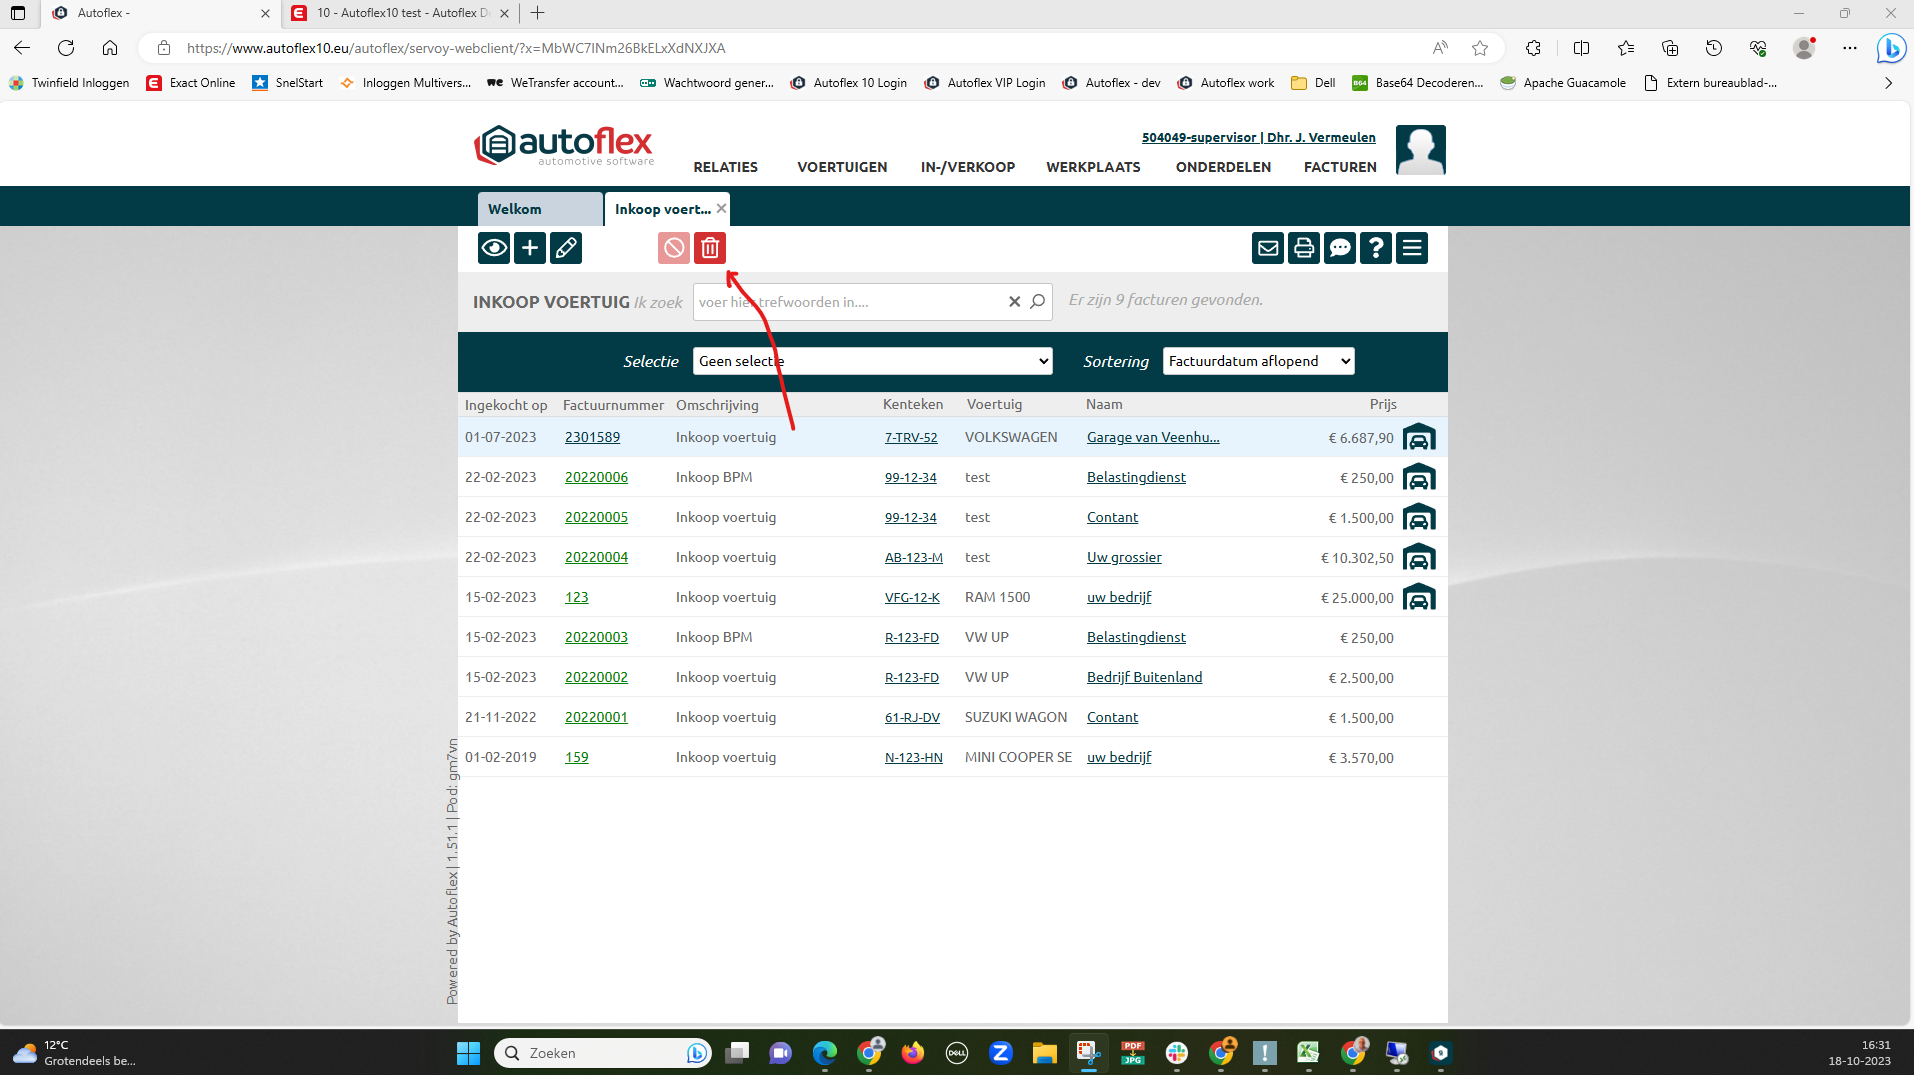Click the search keywords input field
The width and height of the screenshot is (1914, 1075).
point(848,302)
